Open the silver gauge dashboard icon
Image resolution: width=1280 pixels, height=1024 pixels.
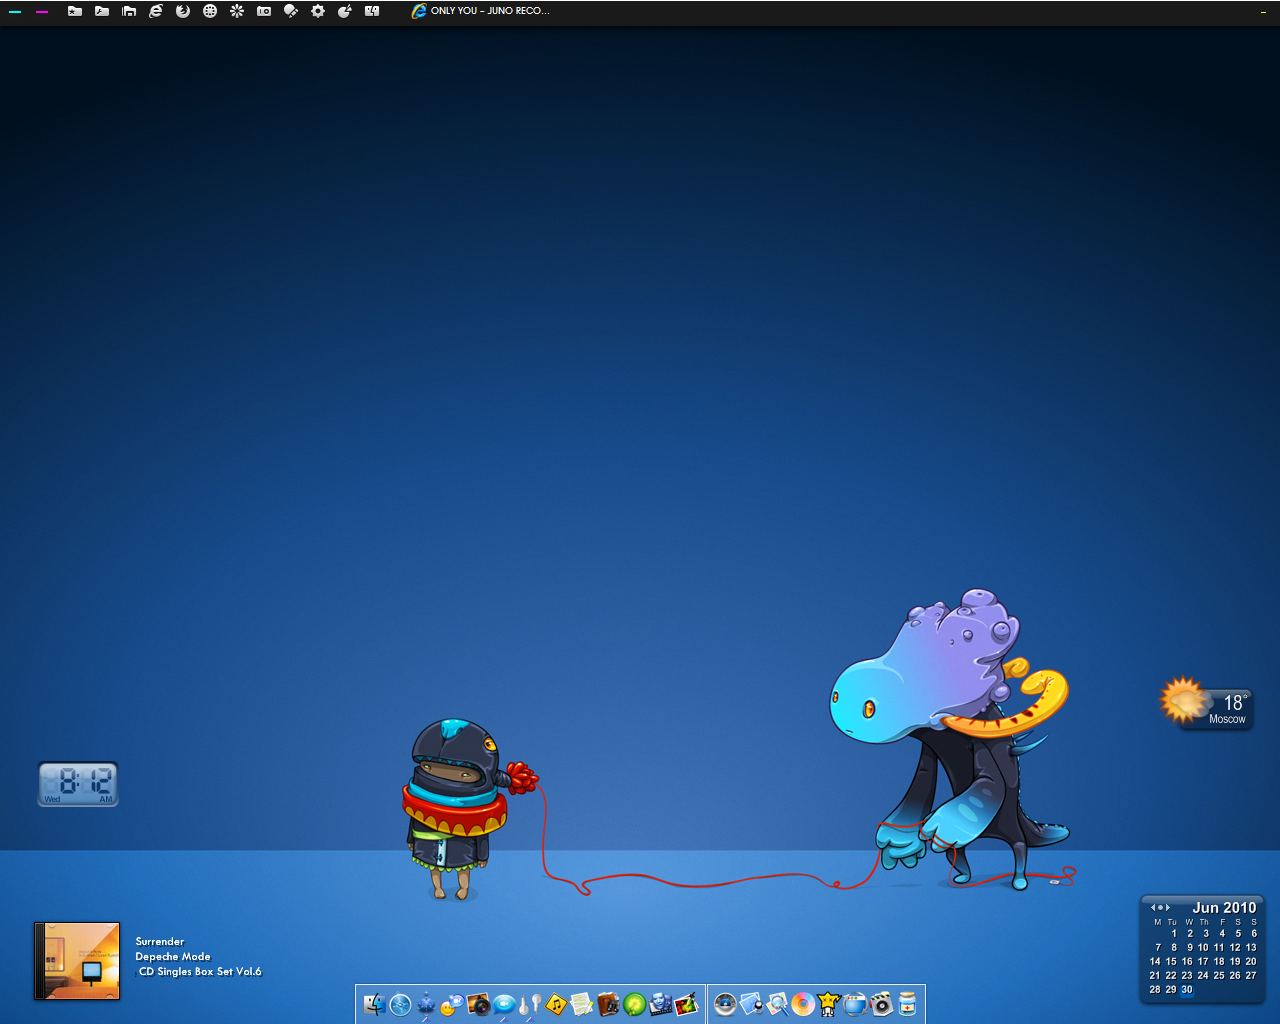pyautogui.click(x=725, y=1004)
